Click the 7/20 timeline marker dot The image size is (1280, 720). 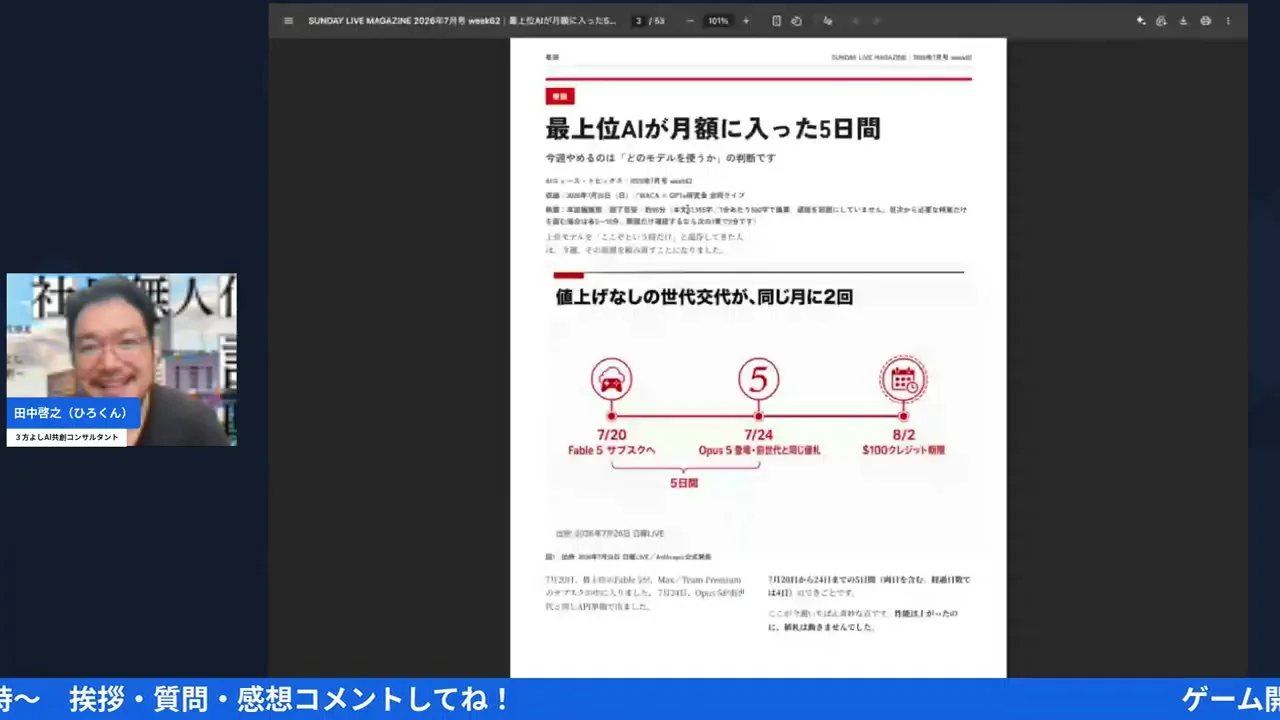click(x=611, y=416)
